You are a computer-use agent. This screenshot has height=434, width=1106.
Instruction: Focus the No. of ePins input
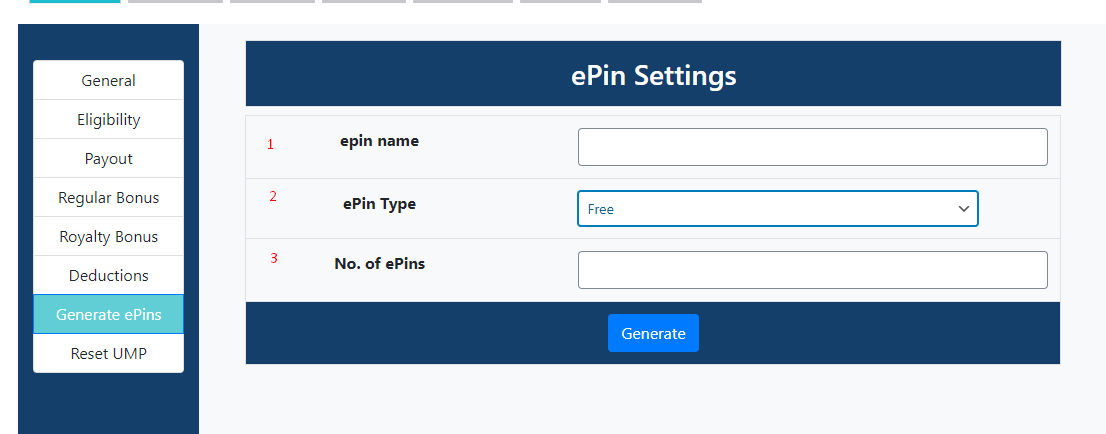pyautogui.click(x=812, y=270)
